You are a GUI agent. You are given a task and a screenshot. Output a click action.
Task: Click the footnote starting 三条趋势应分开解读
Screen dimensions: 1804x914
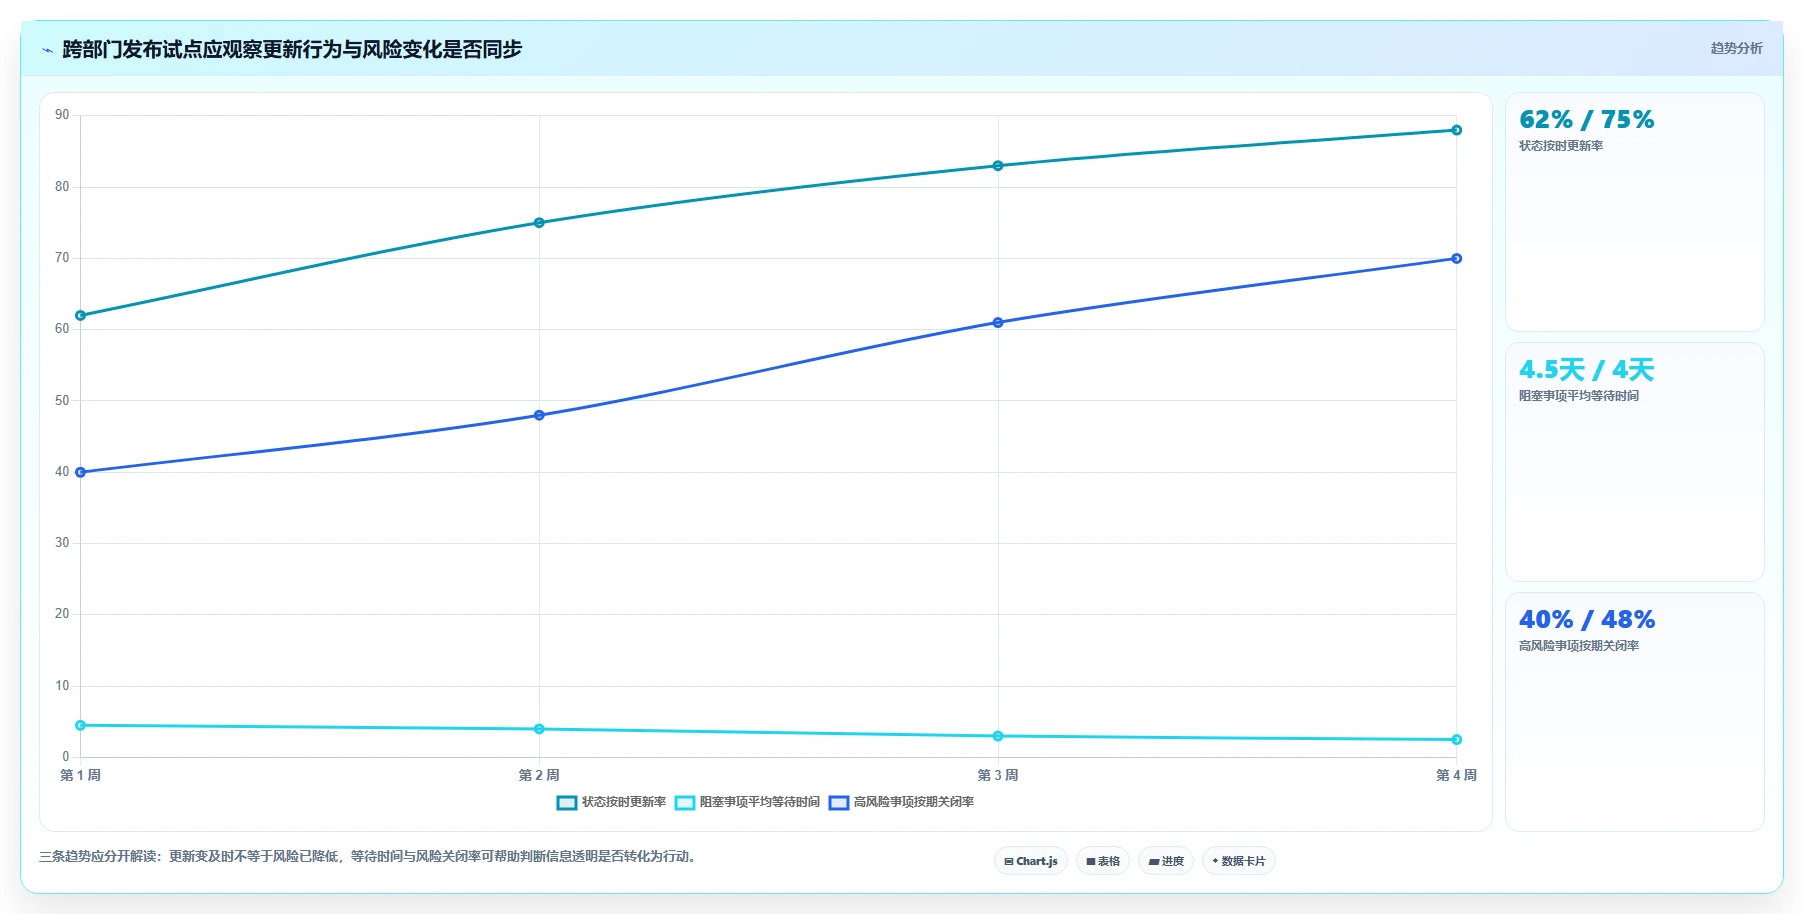click(x=368, y=857)
